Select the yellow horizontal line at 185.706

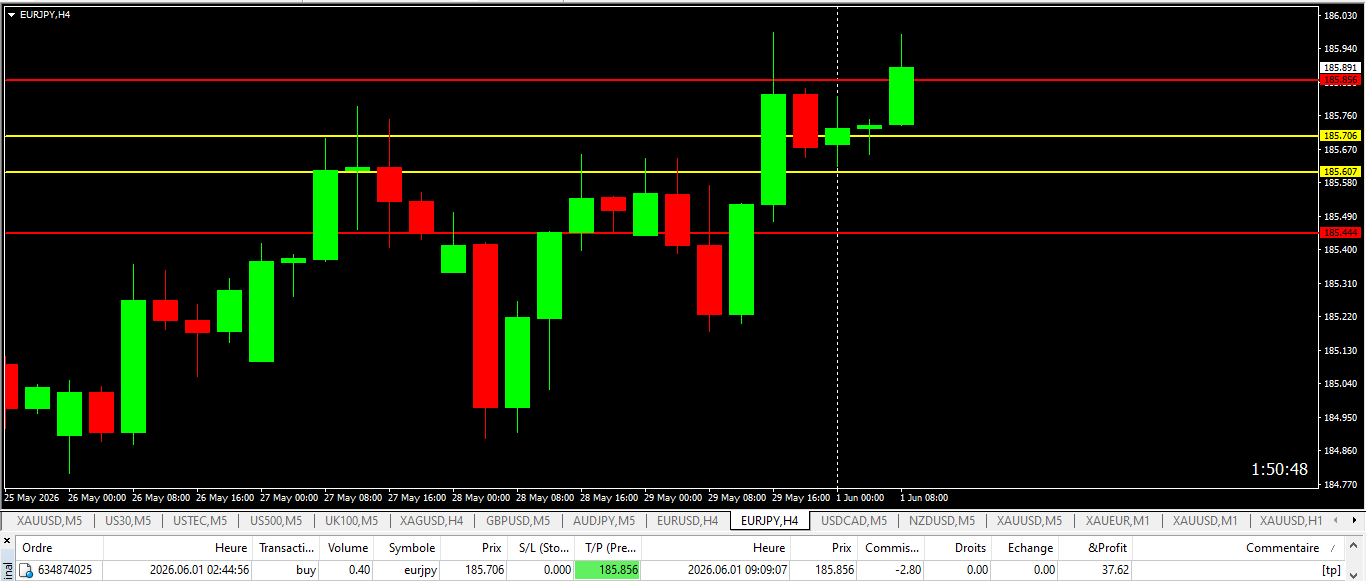(x=660, y=135)
